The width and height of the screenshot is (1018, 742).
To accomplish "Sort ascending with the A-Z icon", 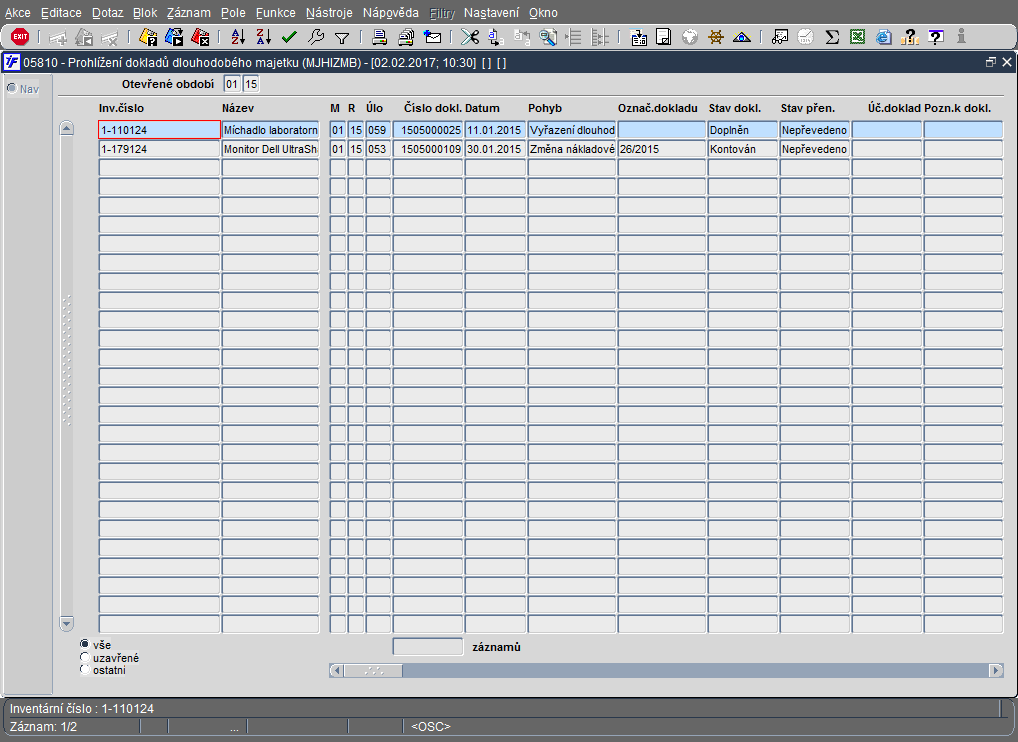I will pyautogui.click(x=238, y=37).
